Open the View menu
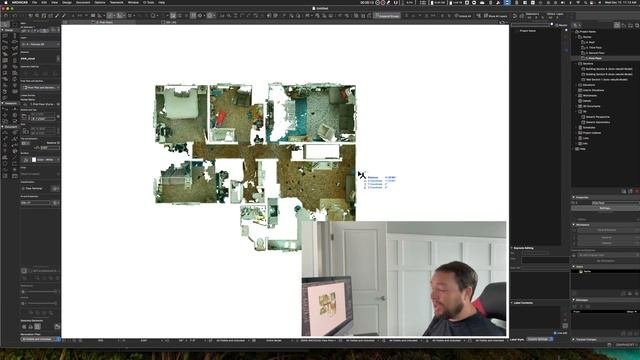Image resolution: width=640 pixels, height=360 pixels. click(54, 2)
